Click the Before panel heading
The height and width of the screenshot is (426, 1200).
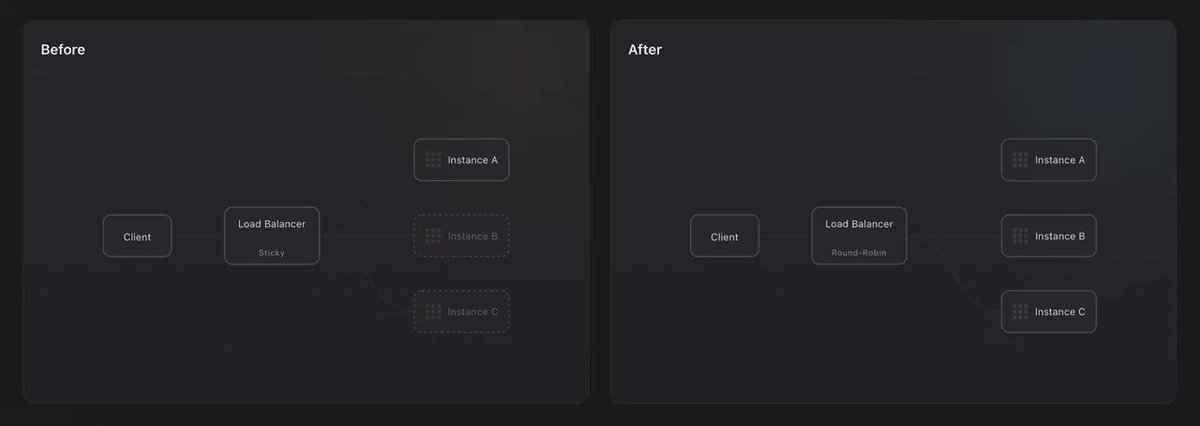click(63, 50)
